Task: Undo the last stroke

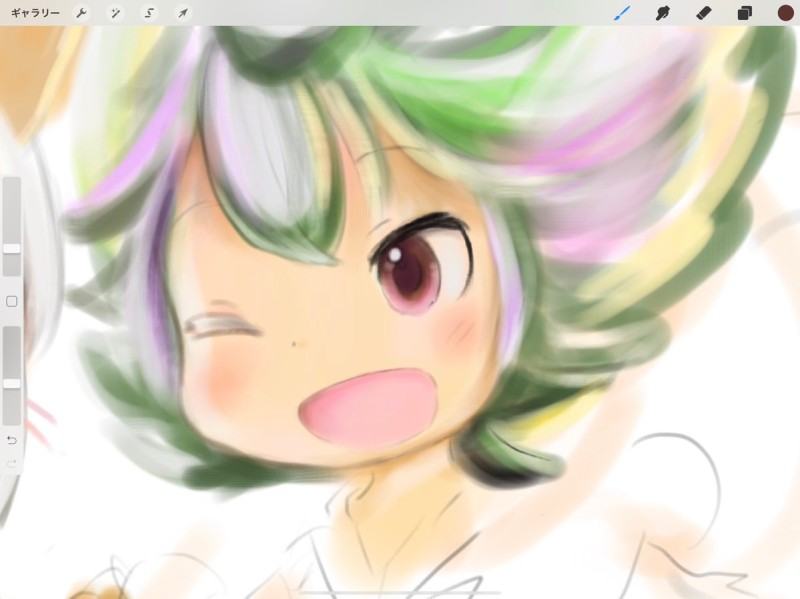Action: (x=12, y=440)
